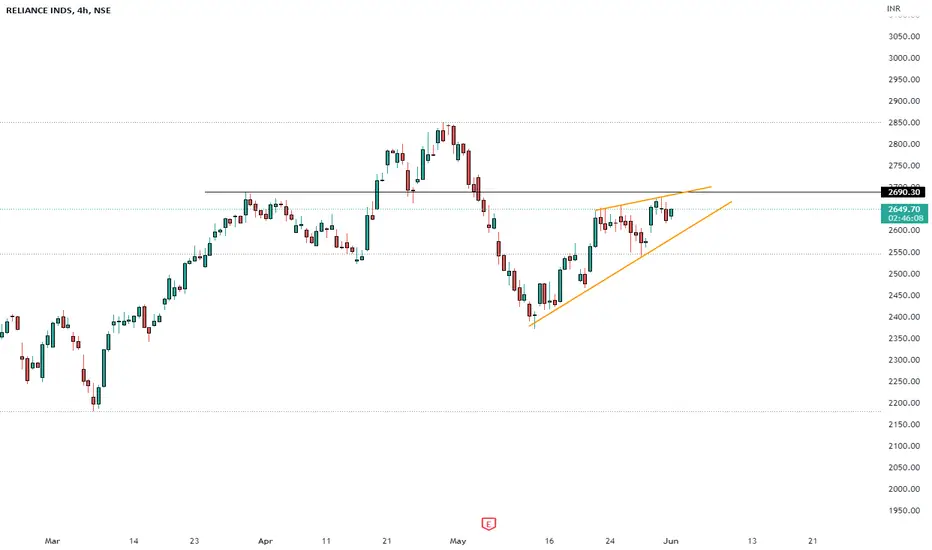
Task: Click the earnings 'E' marker icon
Action: coord(489,524)
